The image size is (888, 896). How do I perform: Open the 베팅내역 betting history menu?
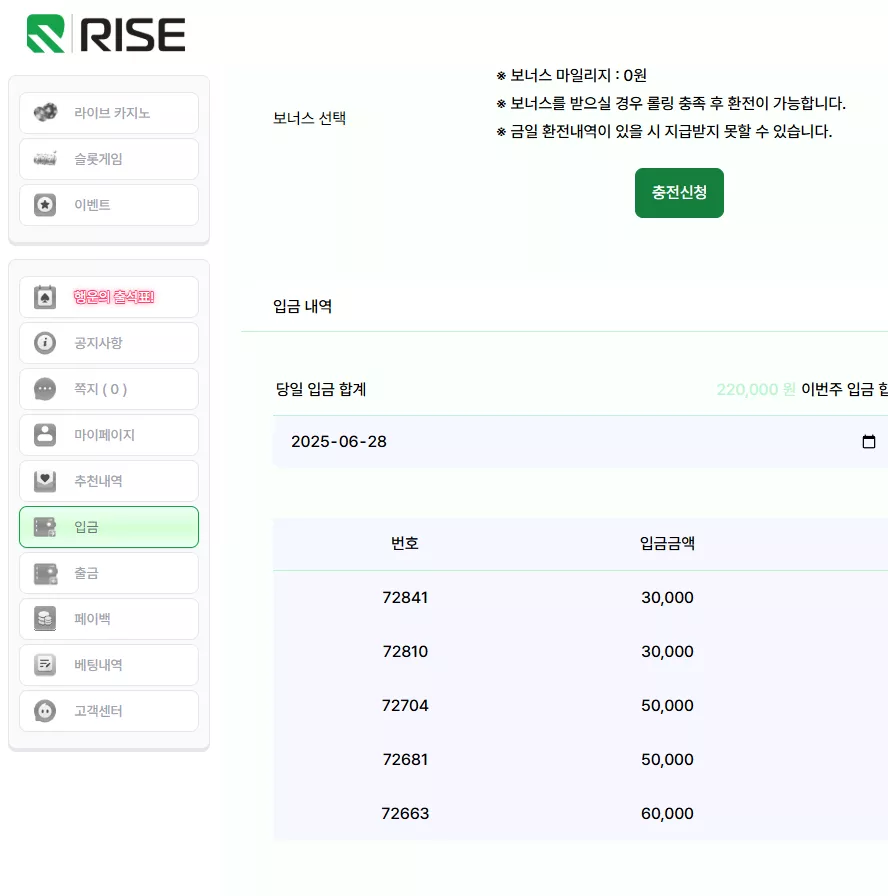pyautogui.click(x=109, y=665)
